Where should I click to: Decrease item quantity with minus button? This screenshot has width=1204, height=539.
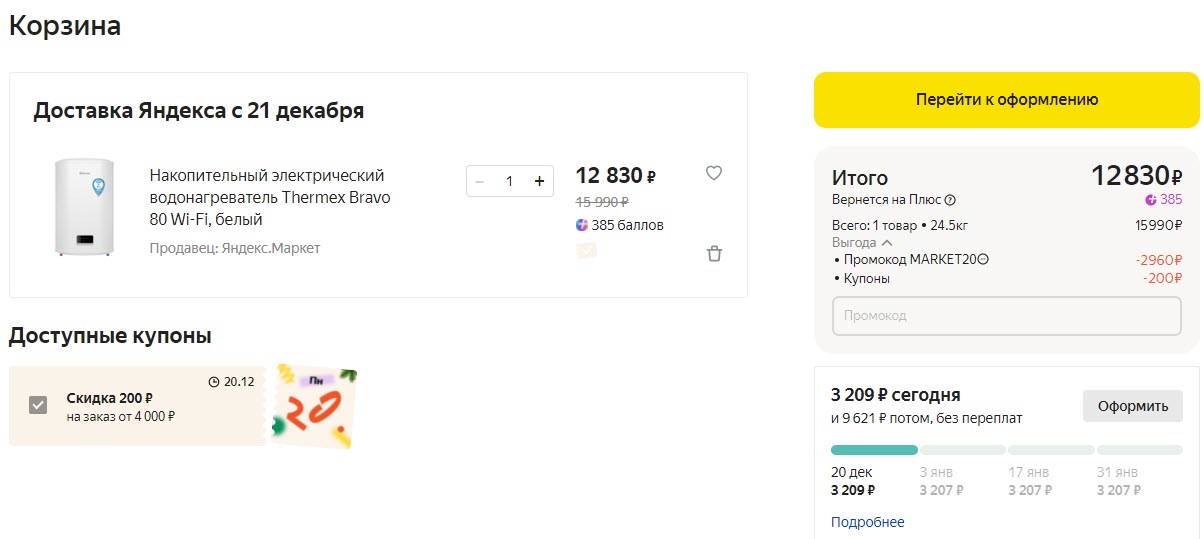tap(480, 181)
